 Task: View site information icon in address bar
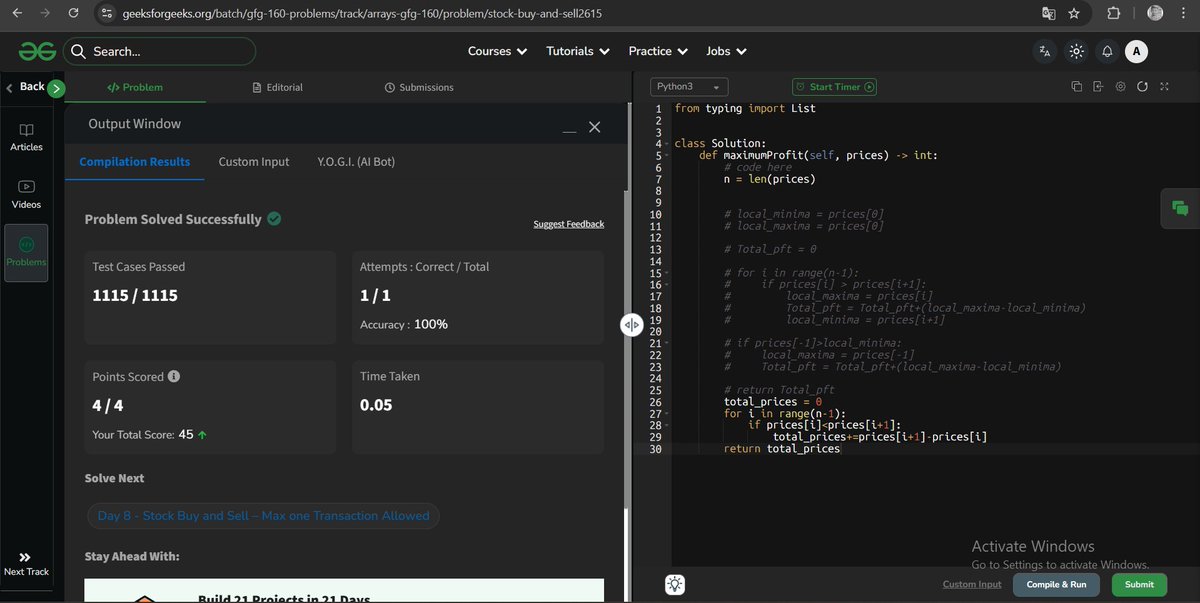coord(108,14)
